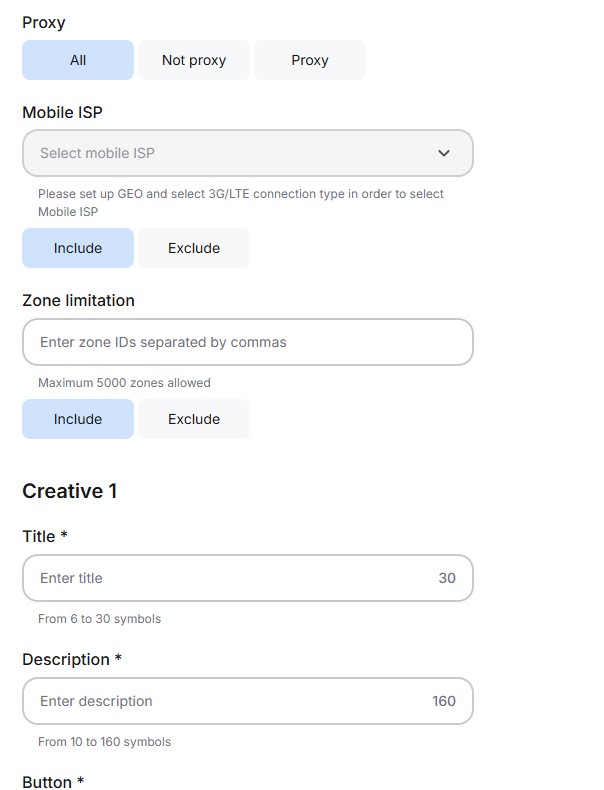Choose Include under Zone limitation
The height and width of the screenshot is (790, 604).
78,419
